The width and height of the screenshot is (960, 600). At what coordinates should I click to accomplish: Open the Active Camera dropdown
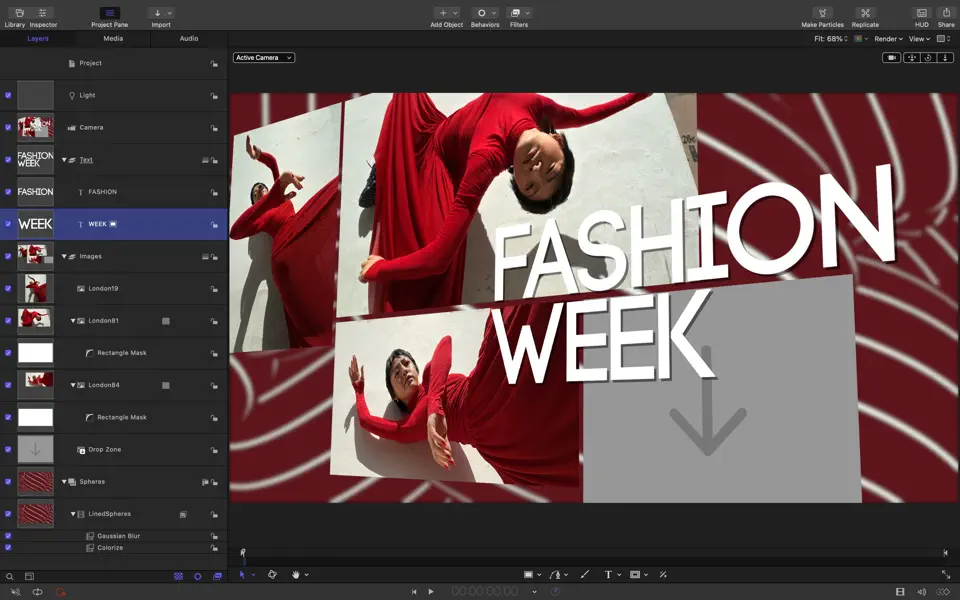click(x=263, y=57)
